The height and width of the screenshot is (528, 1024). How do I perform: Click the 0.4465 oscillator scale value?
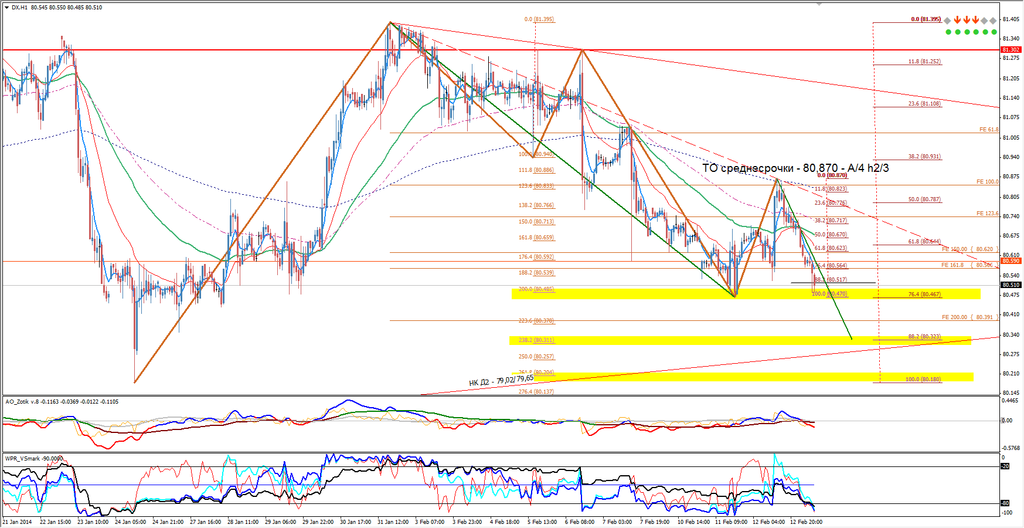tap(1010, 401)
